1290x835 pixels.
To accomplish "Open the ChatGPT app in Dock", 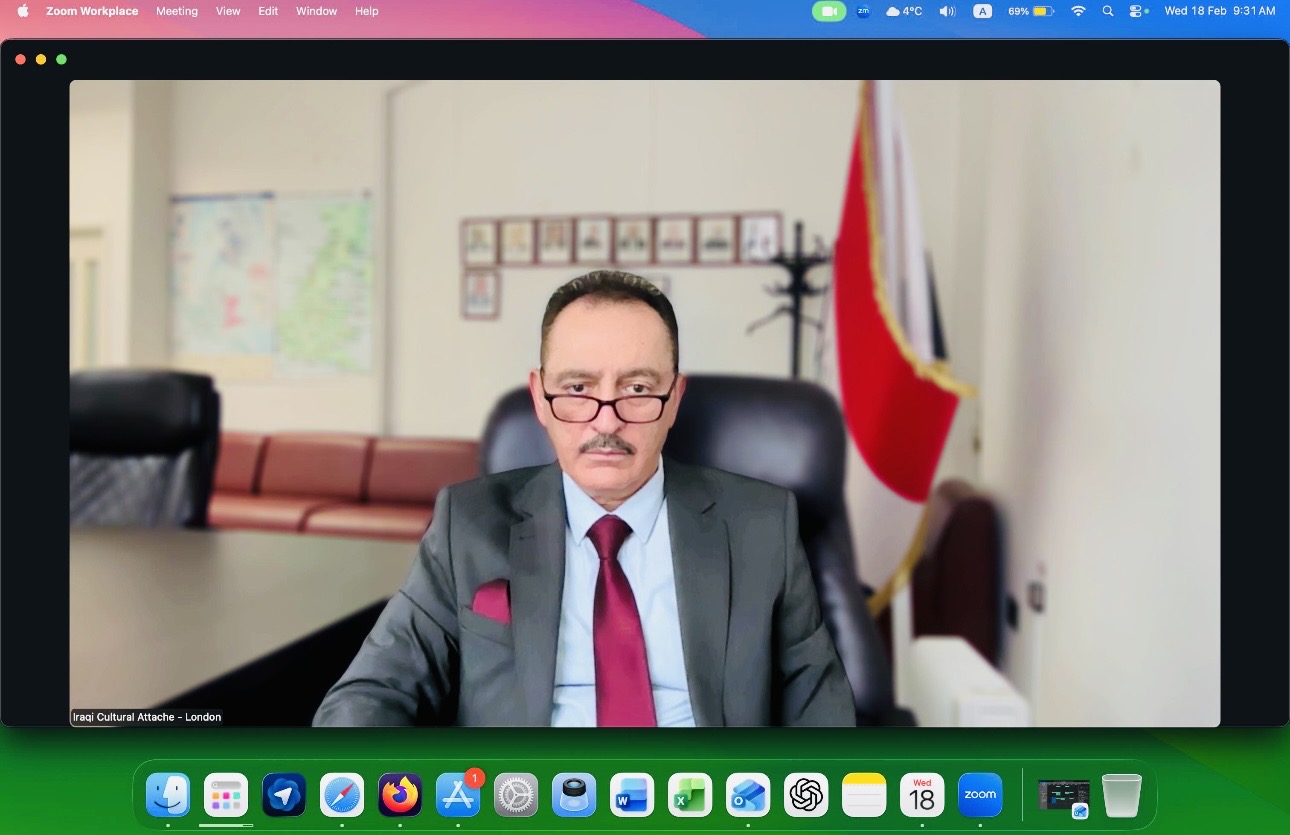I will coord(806,796).
